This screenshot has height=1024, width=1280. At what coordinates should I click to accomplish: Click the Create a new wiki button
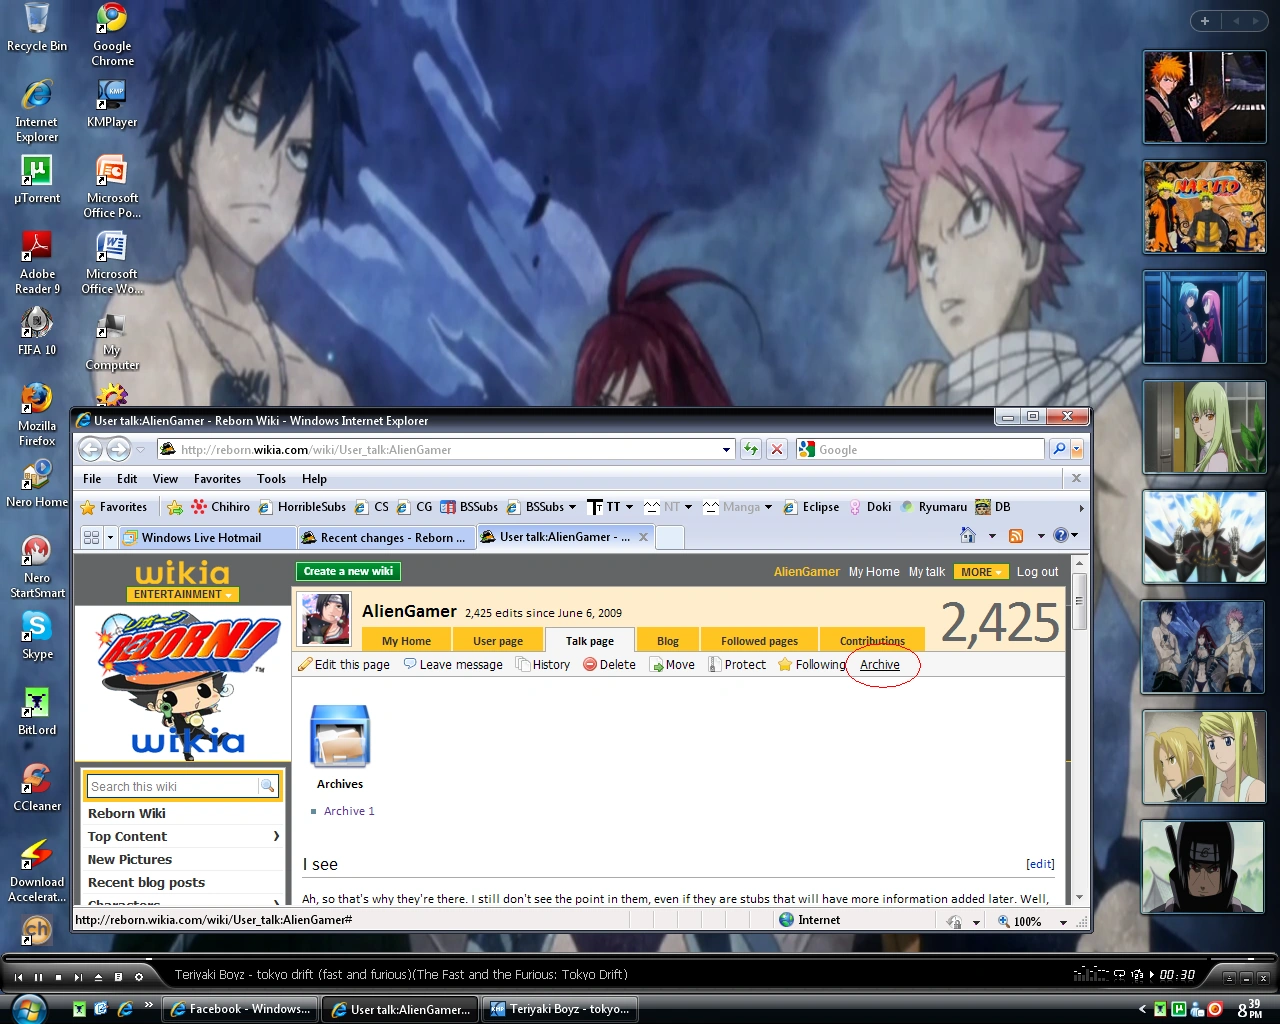point(348,571)
